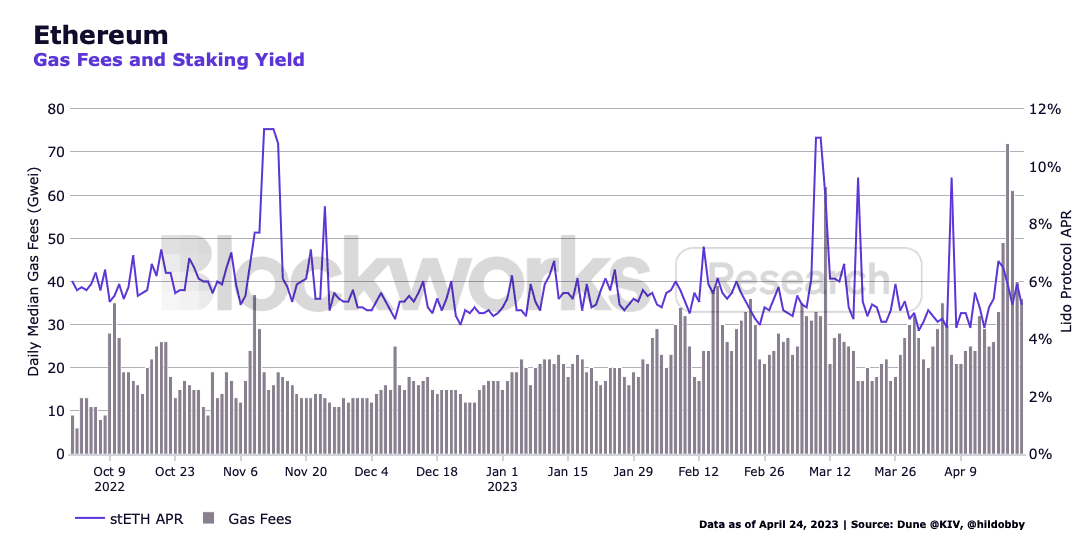The width and height of the screenshot is (1084, 542).
Task: Click the Blockworks watermark logo
Action: 400,275
